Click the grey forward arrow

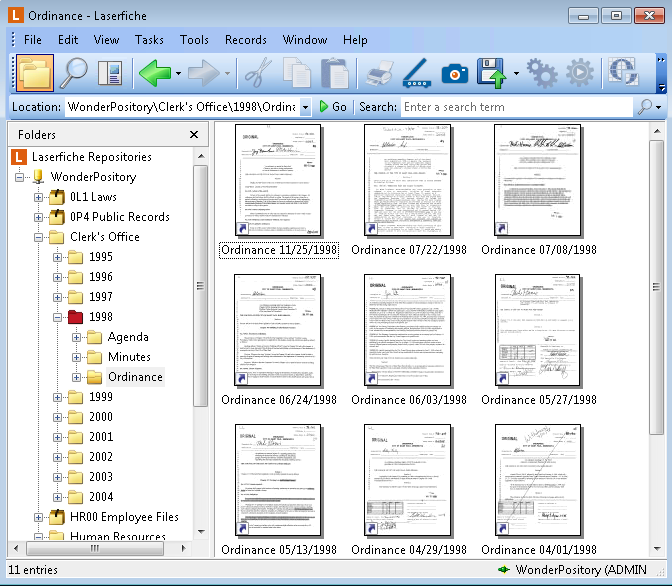[204, 73]
